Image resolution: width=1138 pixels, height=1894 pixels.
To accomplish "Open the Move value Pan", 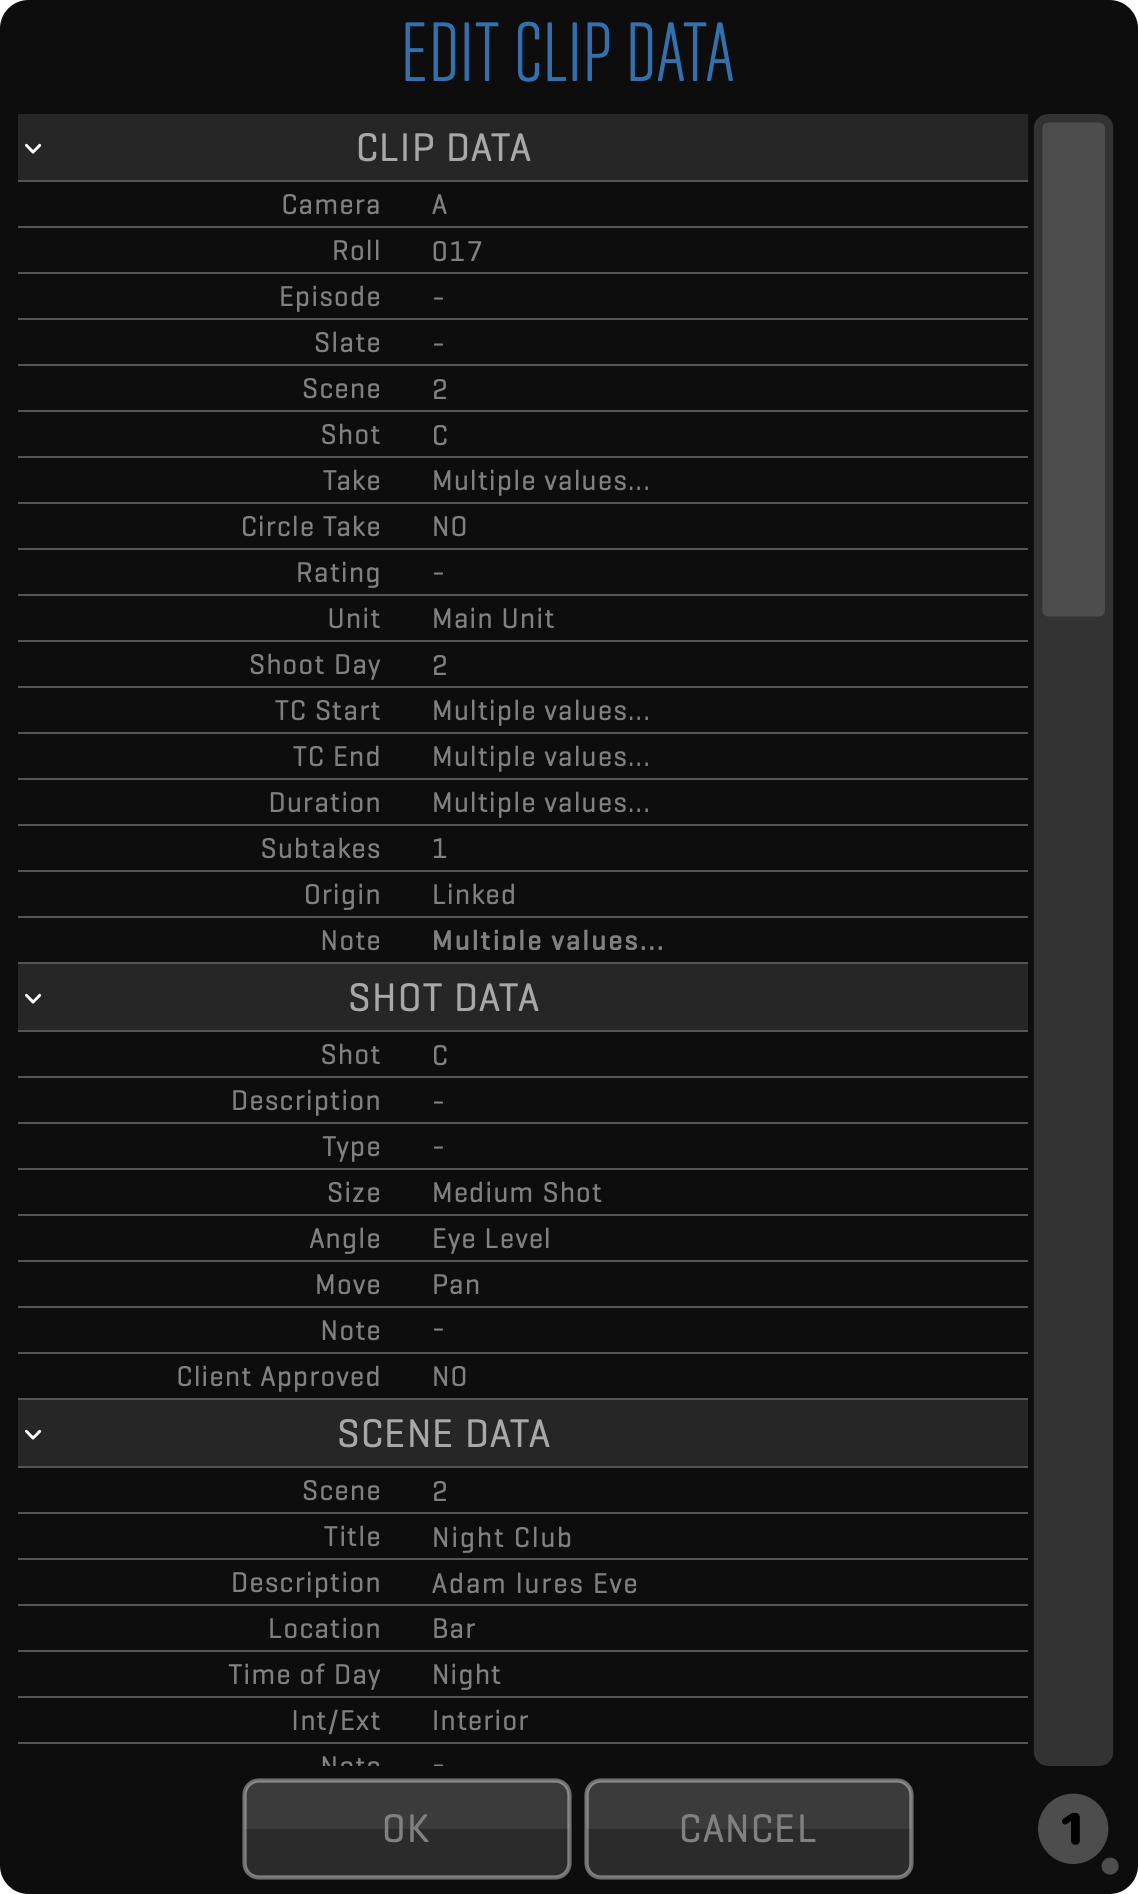I will coord(456,1285).
